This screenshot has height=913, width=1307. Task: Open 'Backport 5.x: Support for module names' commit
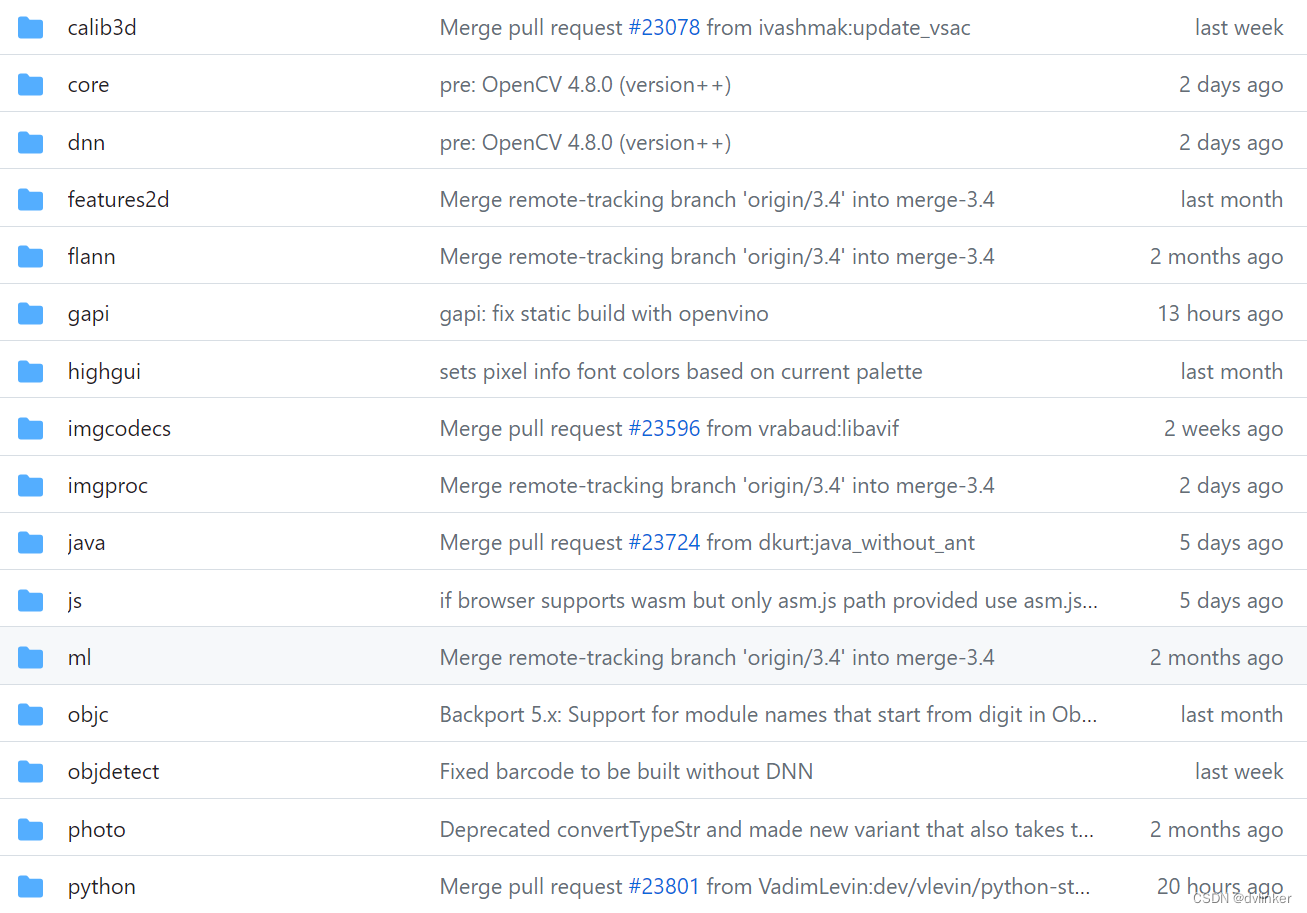pos(769,715)
